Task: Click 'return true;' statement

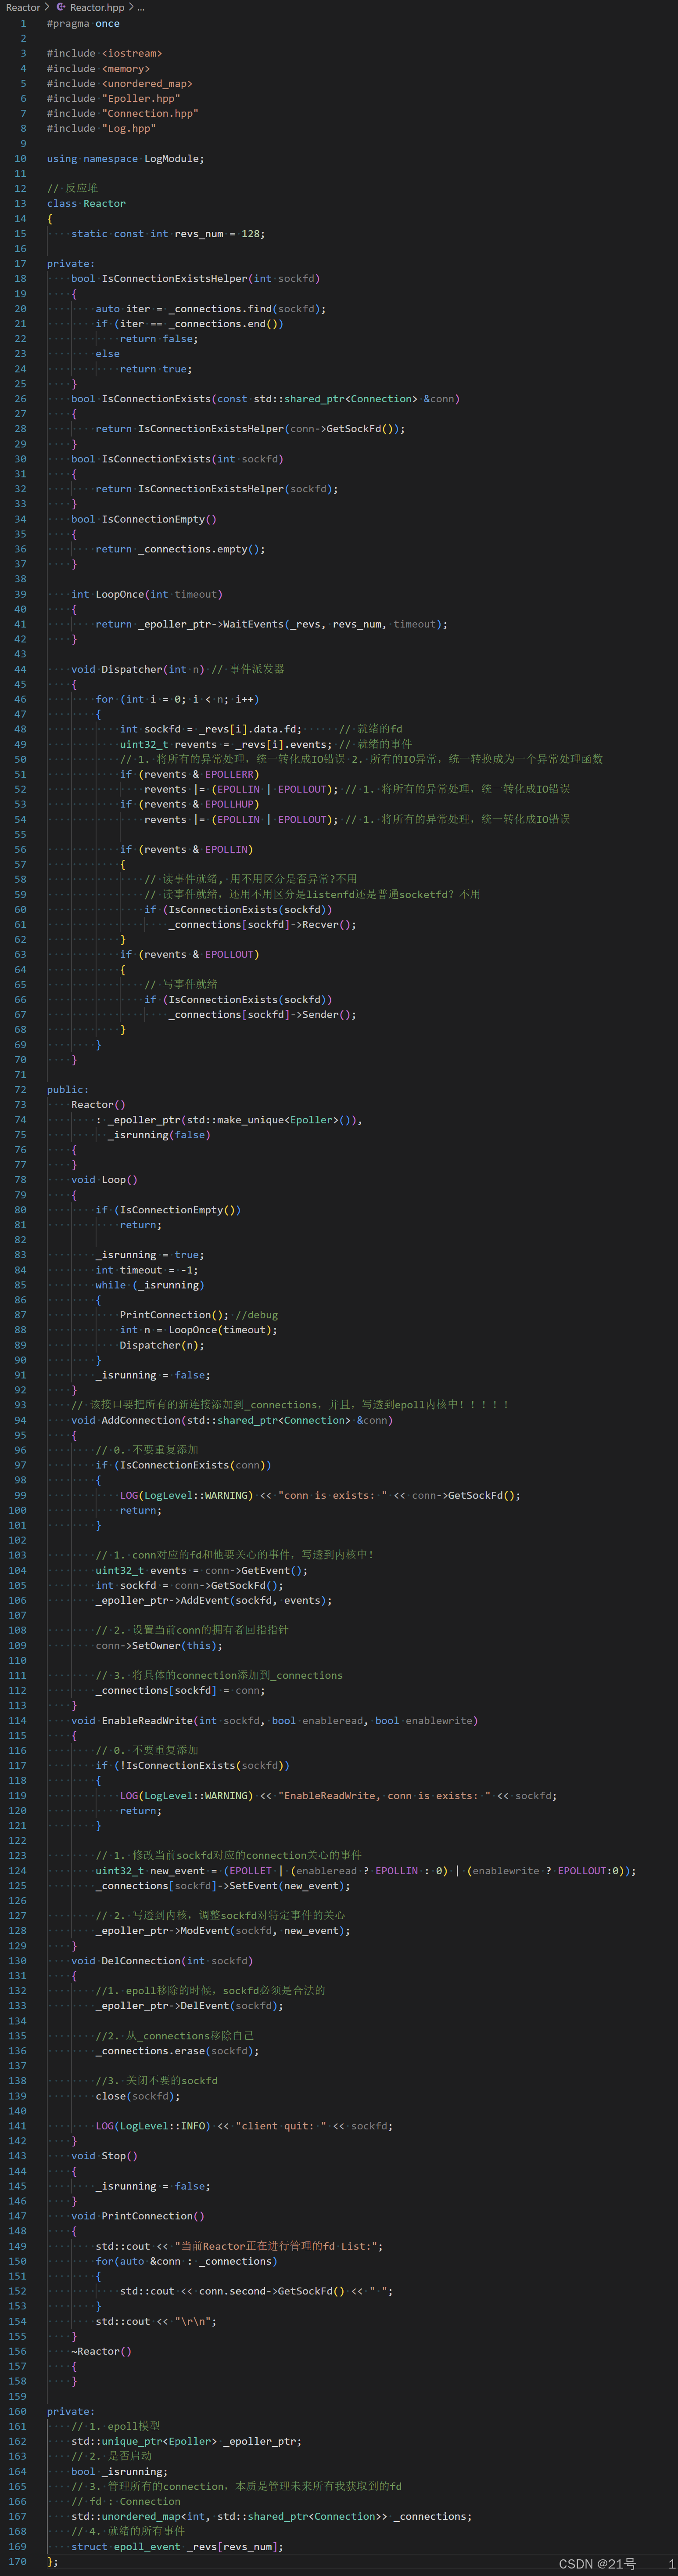Action: tap(155, 368)
